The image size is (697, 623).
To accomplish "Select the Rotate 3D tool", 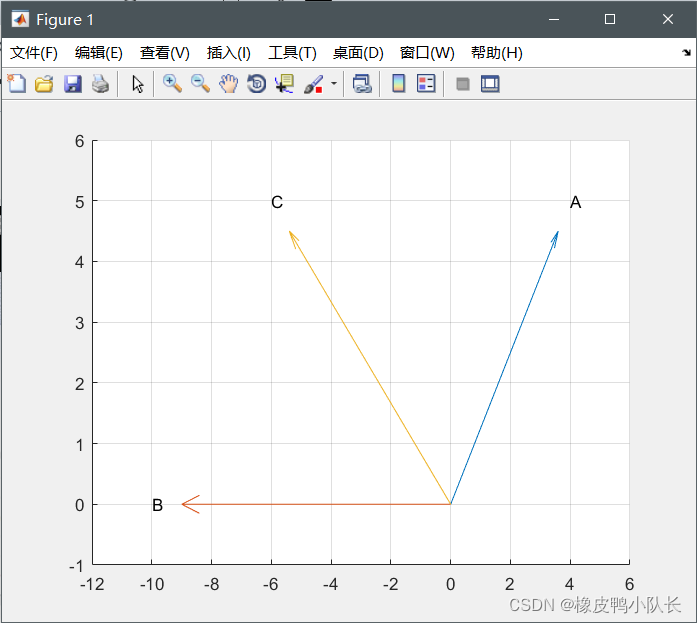I will 256,84.
